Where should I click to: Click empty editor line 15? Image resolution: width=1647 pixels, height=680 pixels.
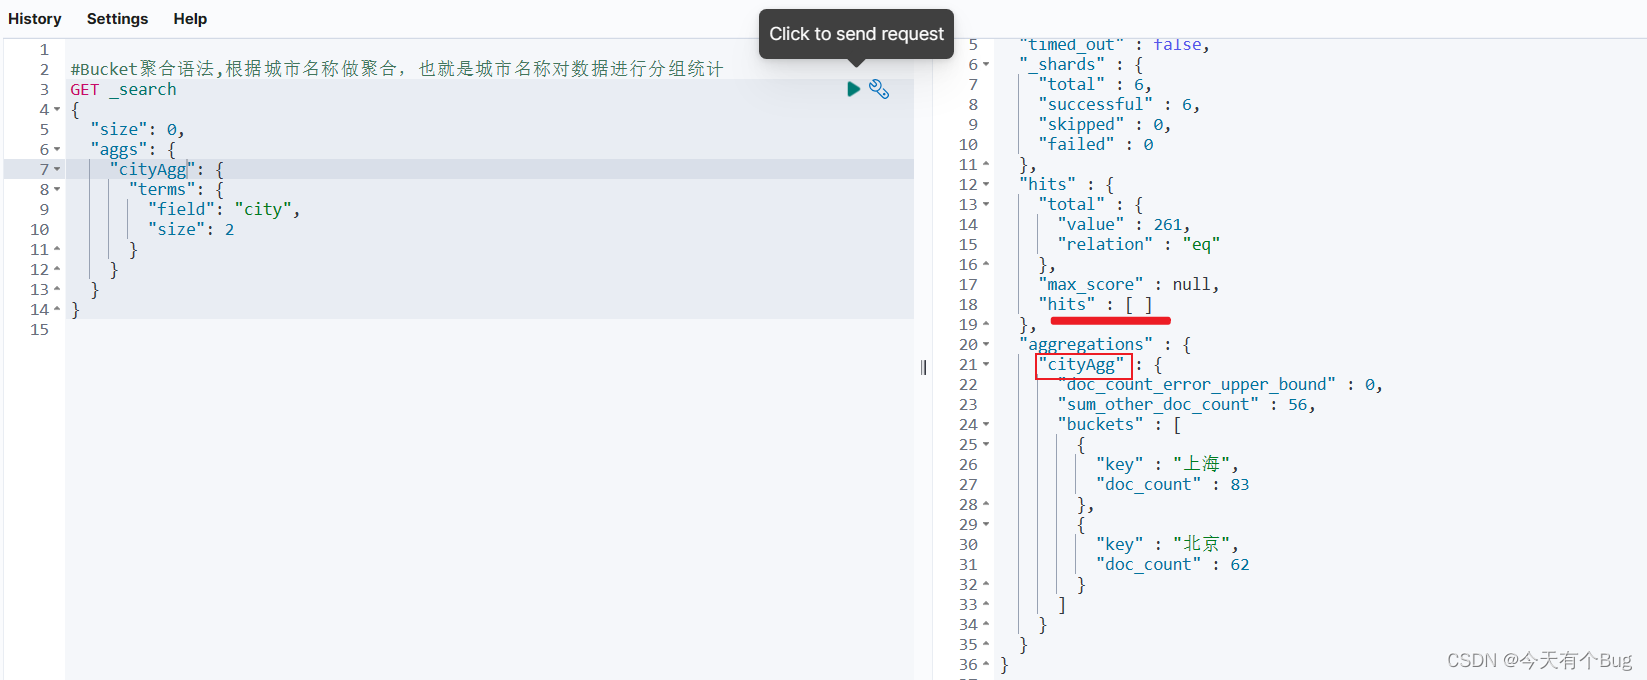490,329
